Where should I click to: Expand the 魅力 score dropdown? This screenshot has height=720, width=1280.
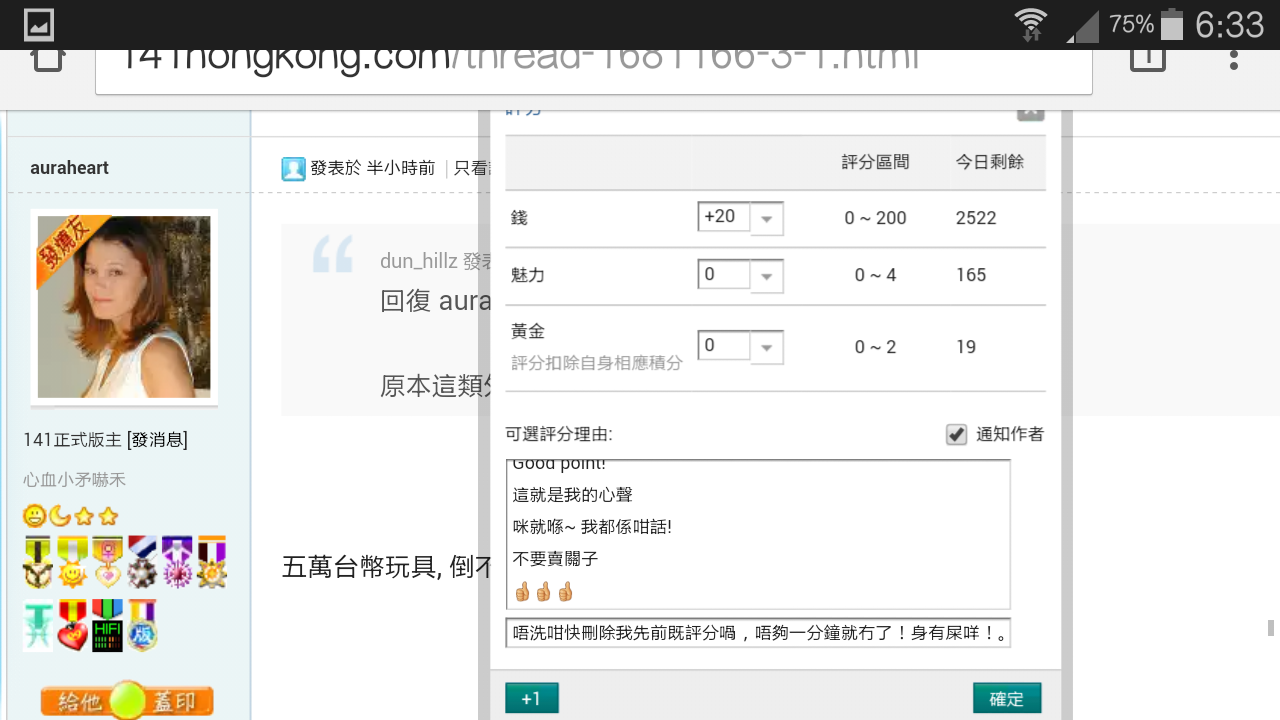(x=766, y=275)
